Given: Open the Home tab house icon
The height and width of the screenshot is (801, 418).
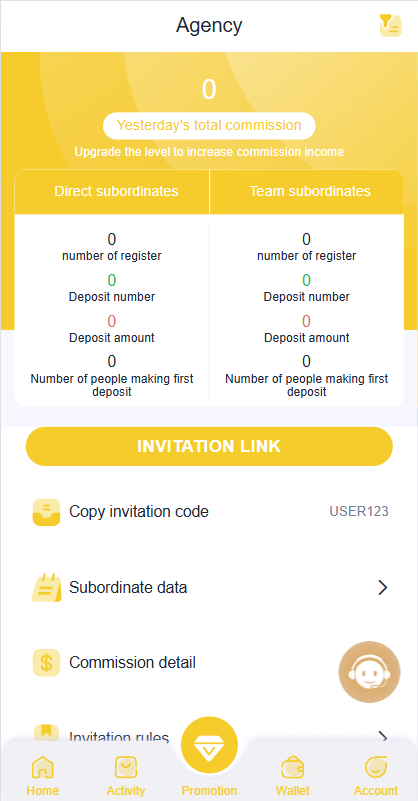Looking at the screenshot, I should [42, 767].
